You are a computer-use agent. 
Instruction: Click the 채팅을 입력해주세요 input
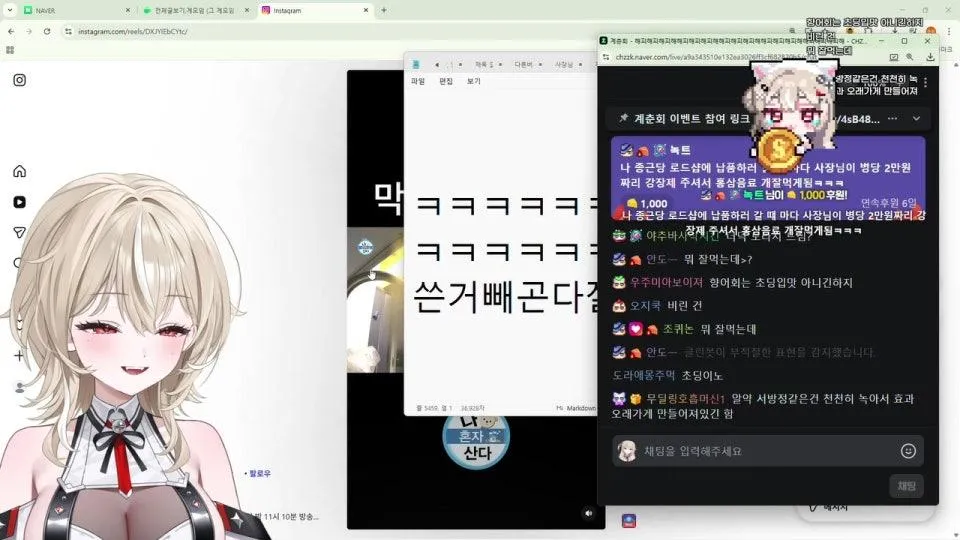[x=768, y=451]
